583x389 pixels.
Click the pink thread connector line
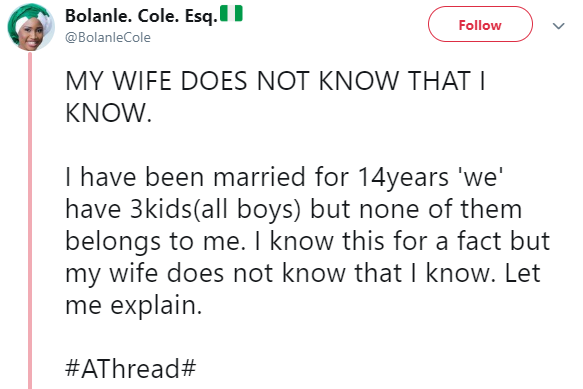[30, 221]
